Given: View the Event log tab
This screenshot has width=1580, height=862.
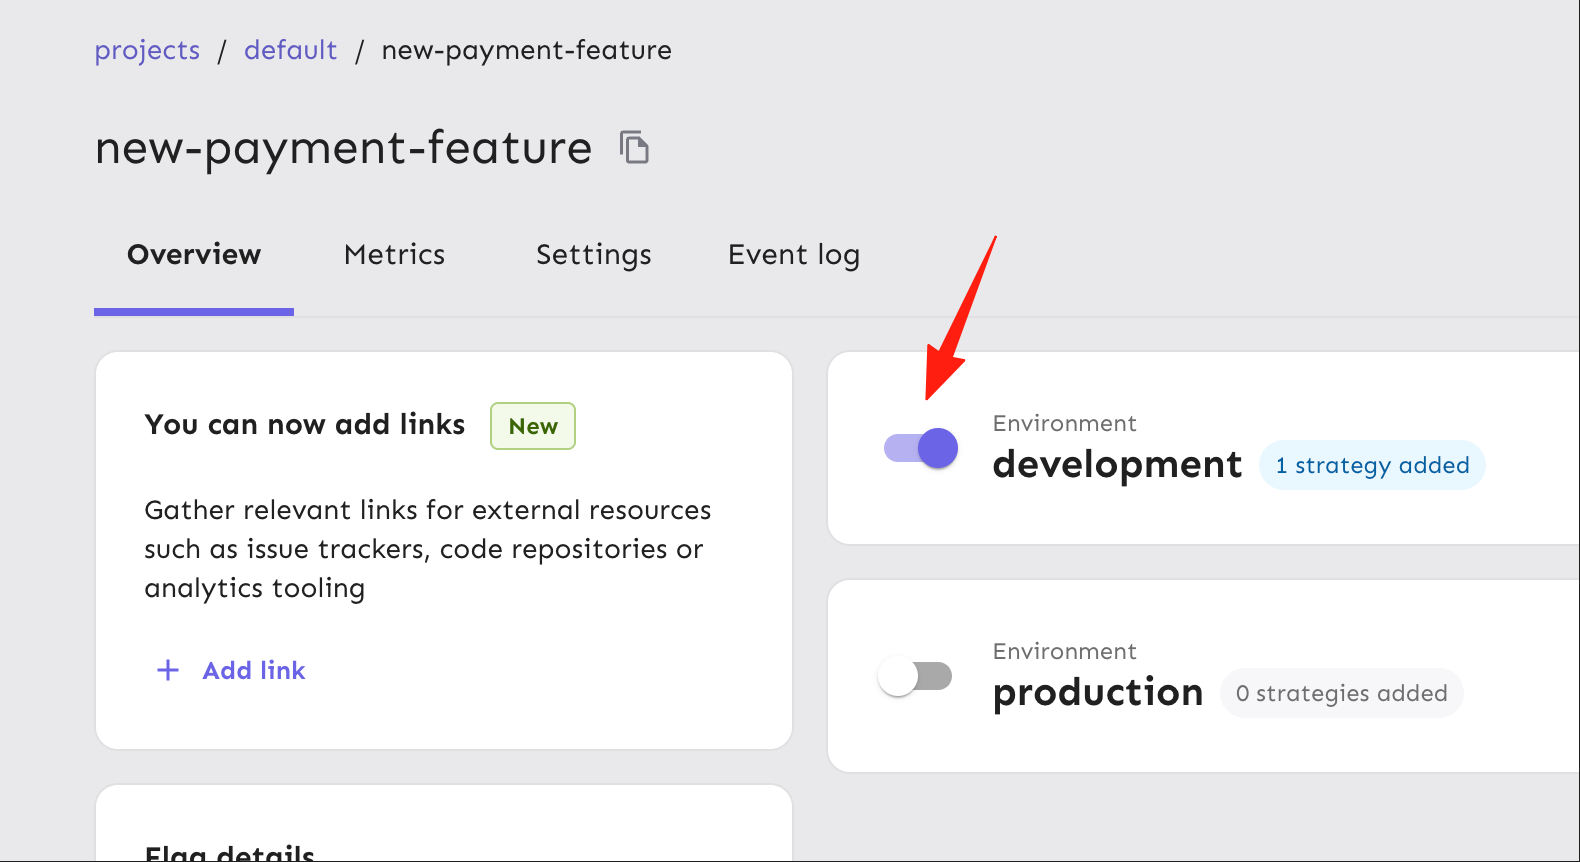Looking at the screenshot, I should tap(794, 255).
